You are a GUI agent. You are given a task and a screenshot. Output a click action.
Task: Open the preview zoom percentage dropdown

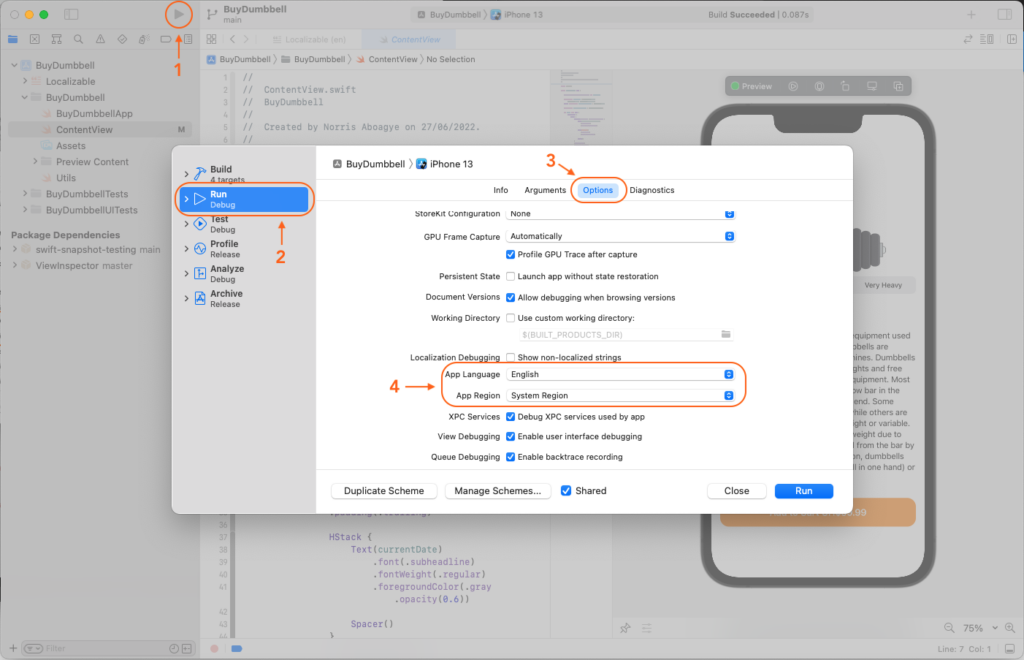point(980,628)
